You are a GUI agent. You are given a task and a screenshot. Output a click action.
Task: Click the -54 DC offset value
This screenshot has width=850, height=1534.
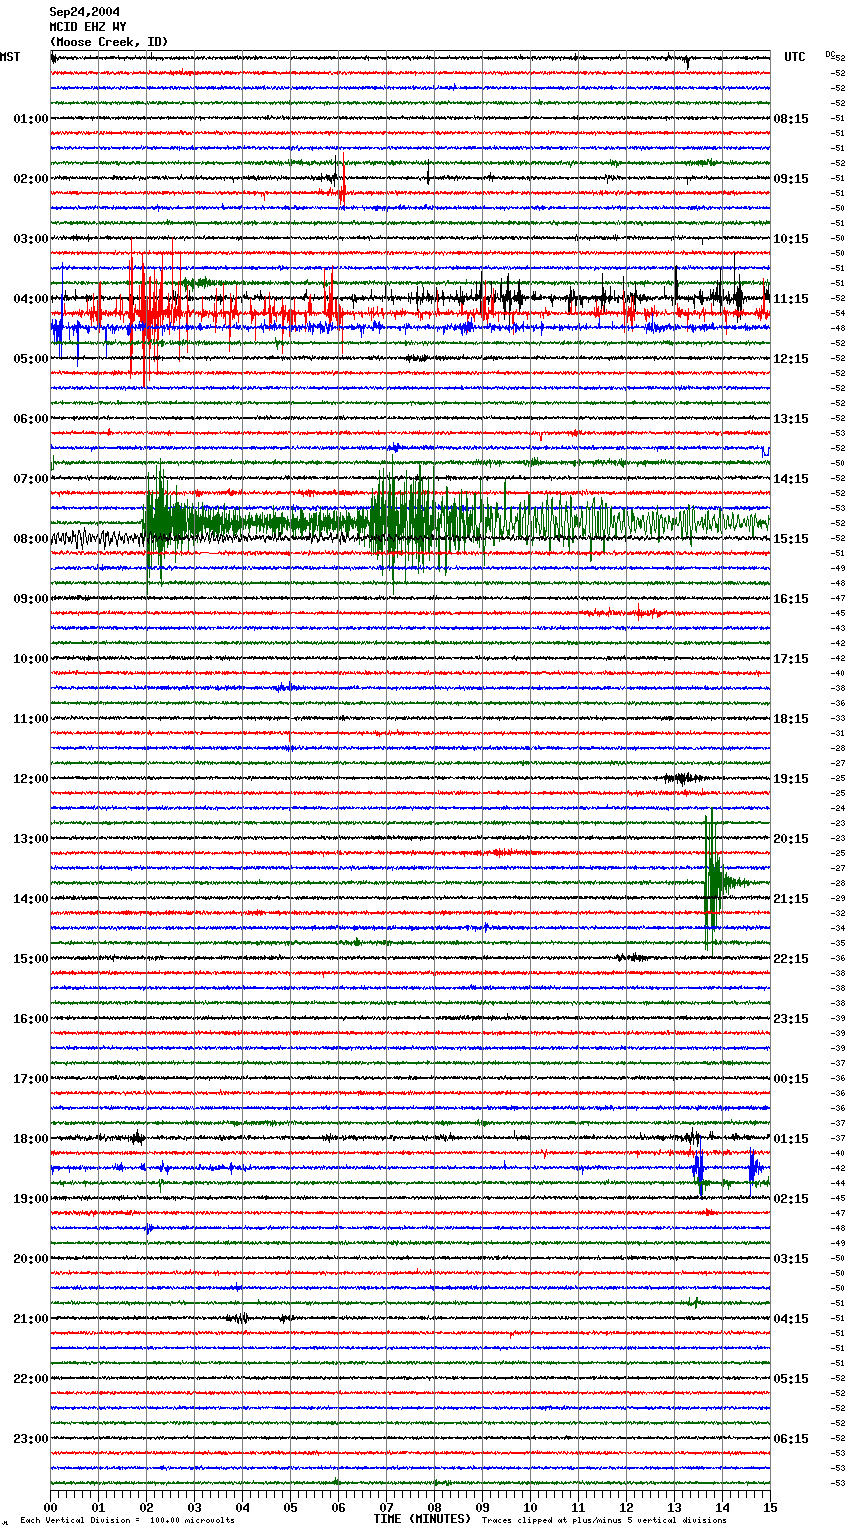point(839,314)
